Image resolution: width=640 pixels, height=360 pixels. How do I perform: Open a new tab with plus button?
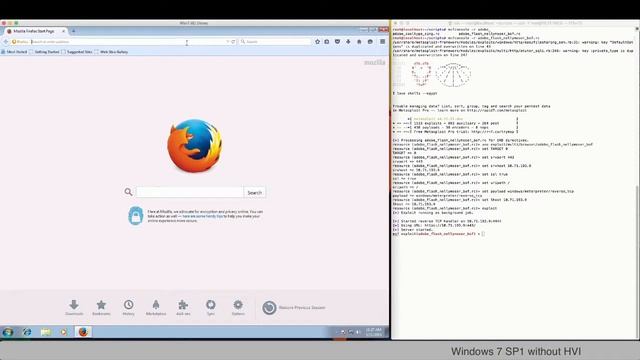(x=73, y=31)
